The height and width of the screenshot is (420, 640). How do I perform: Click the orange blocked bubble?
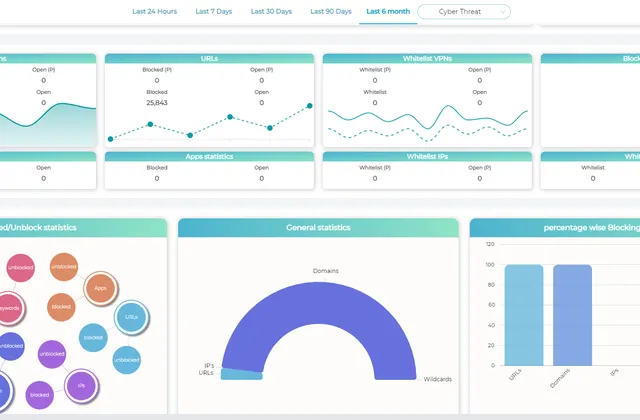coord(61,307)
